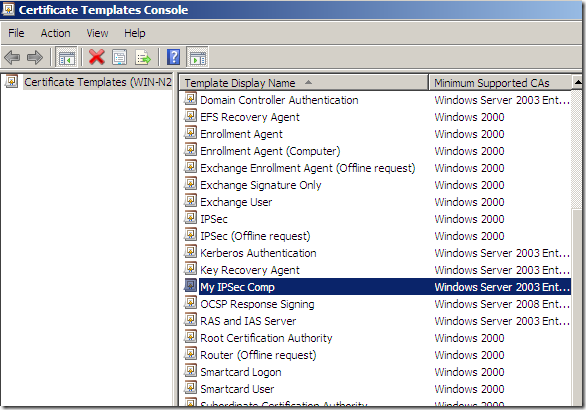Select the Kerberos Authentication template

tap(258, 253)
